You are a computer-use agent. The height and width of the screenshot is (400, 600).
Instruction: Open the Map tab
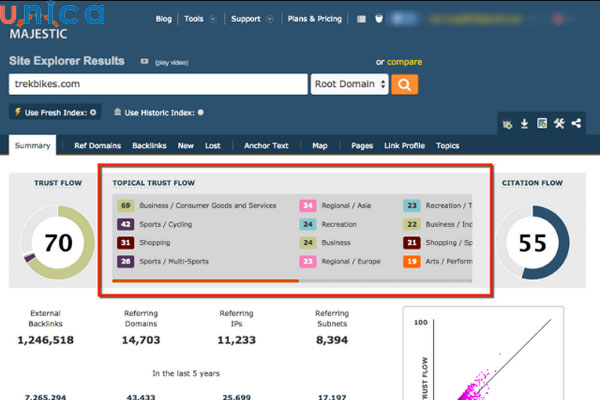320,146
